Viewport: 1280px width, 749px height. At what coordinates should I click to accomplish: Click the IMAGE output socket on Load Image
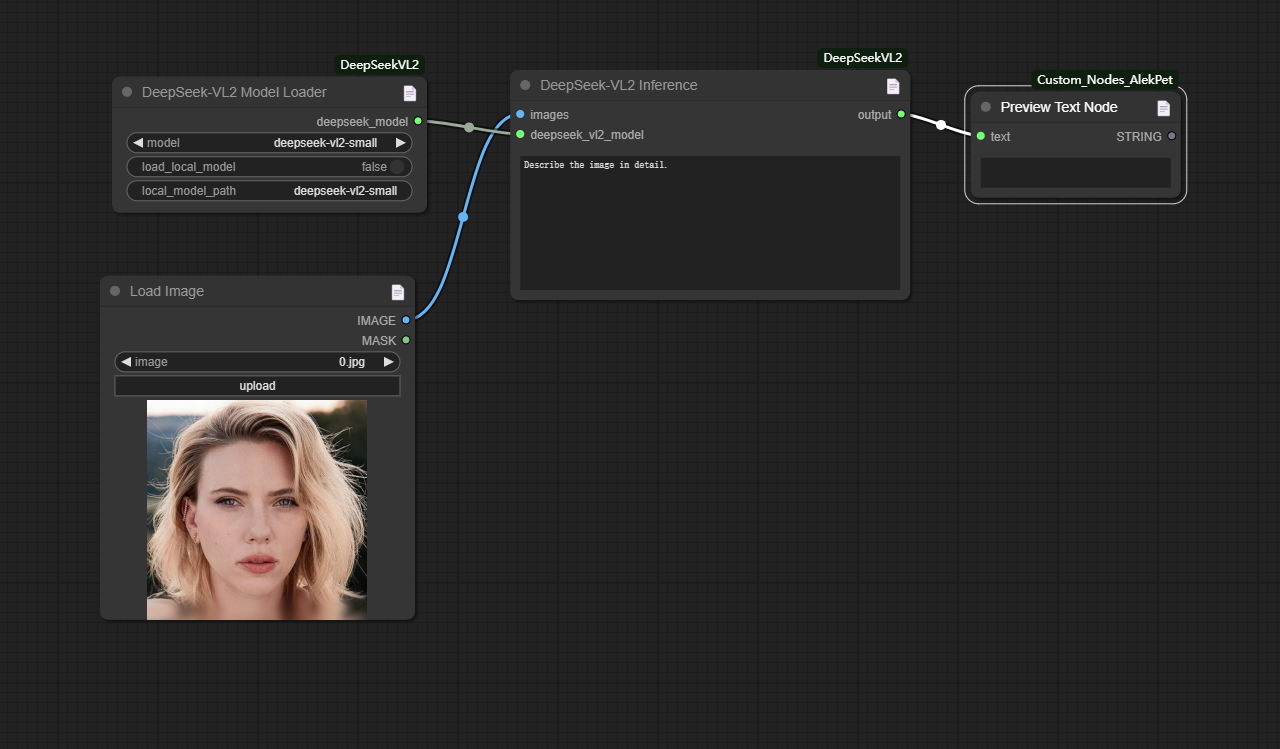(406, 320)
